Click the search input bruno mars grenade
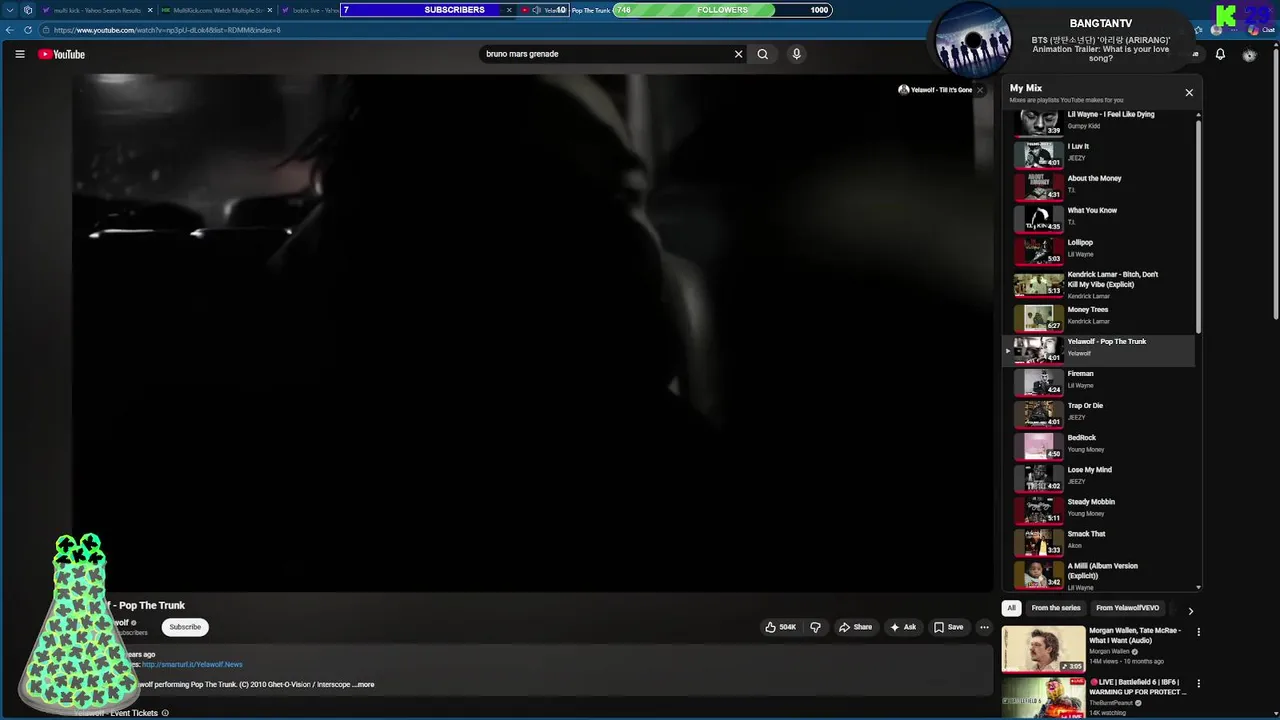This screenshot has height=720, width=1280. pos(605,54)
